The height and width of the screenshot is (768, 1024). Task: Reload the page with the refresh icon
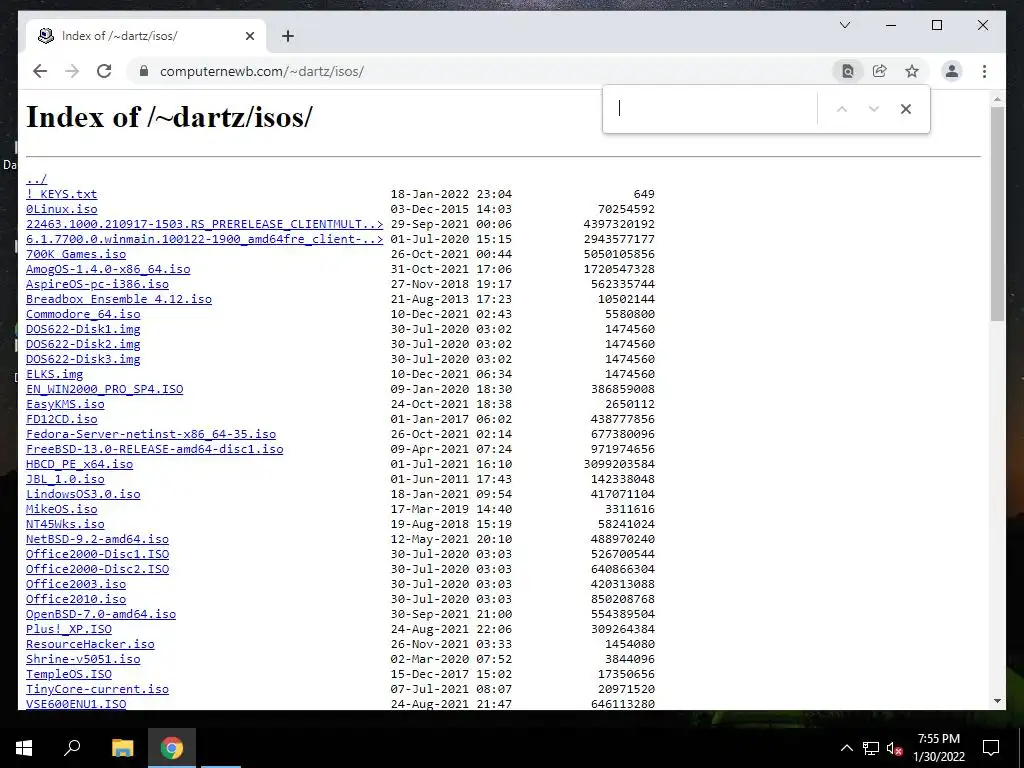pyautogui.click(x=104, y=71)
